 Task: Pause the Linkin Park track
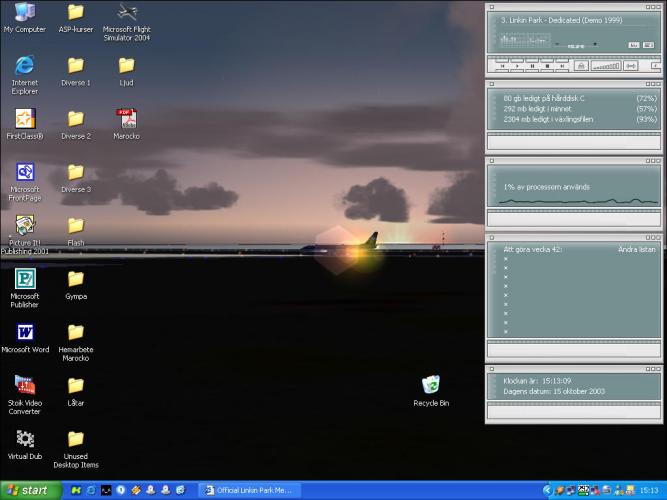pyautogui.click(x=530, y=66)
